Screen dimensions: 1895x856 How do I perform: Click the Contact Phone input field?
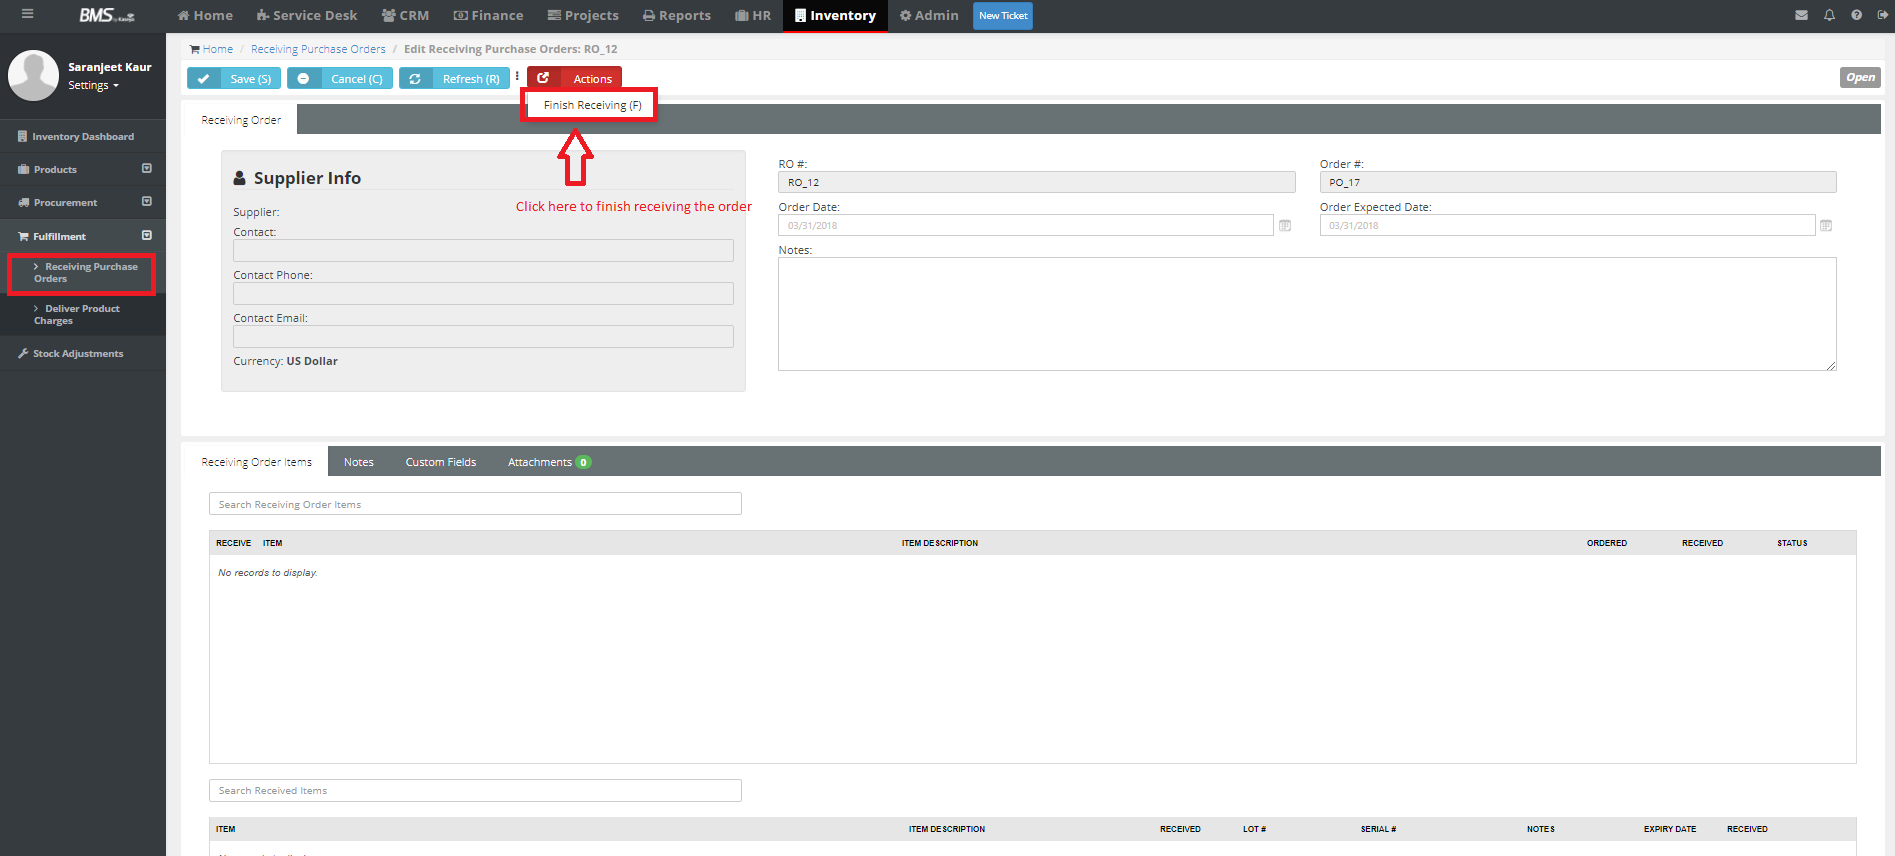[x=483, y=293]
